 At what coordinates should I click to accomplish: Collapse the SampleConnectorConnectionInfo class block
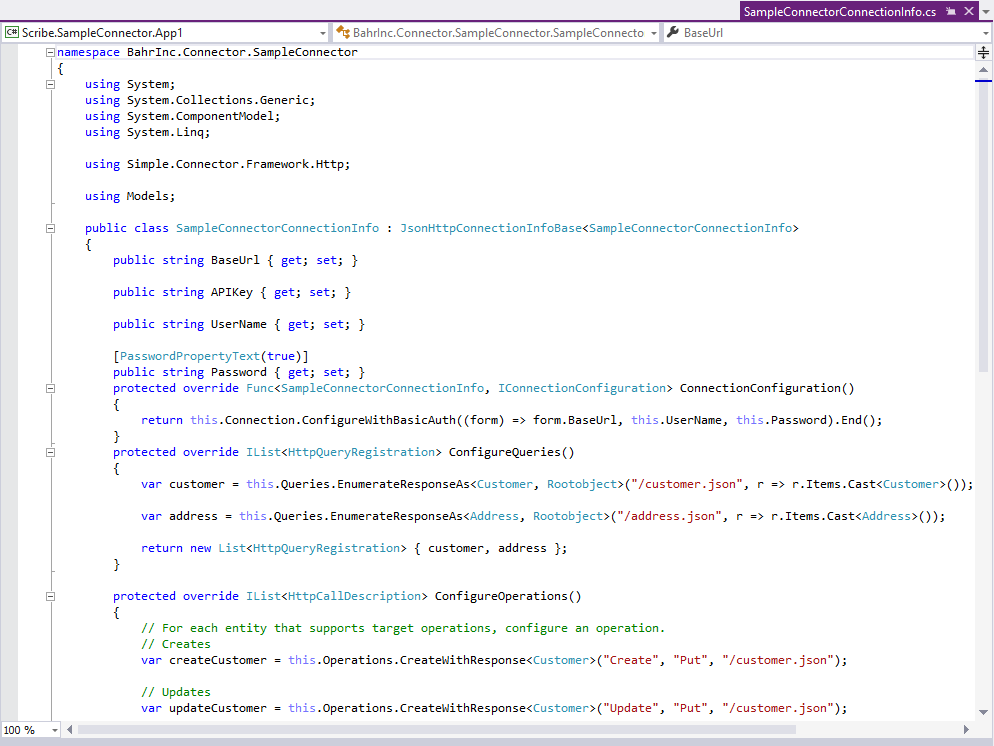[x=50, y=228]
